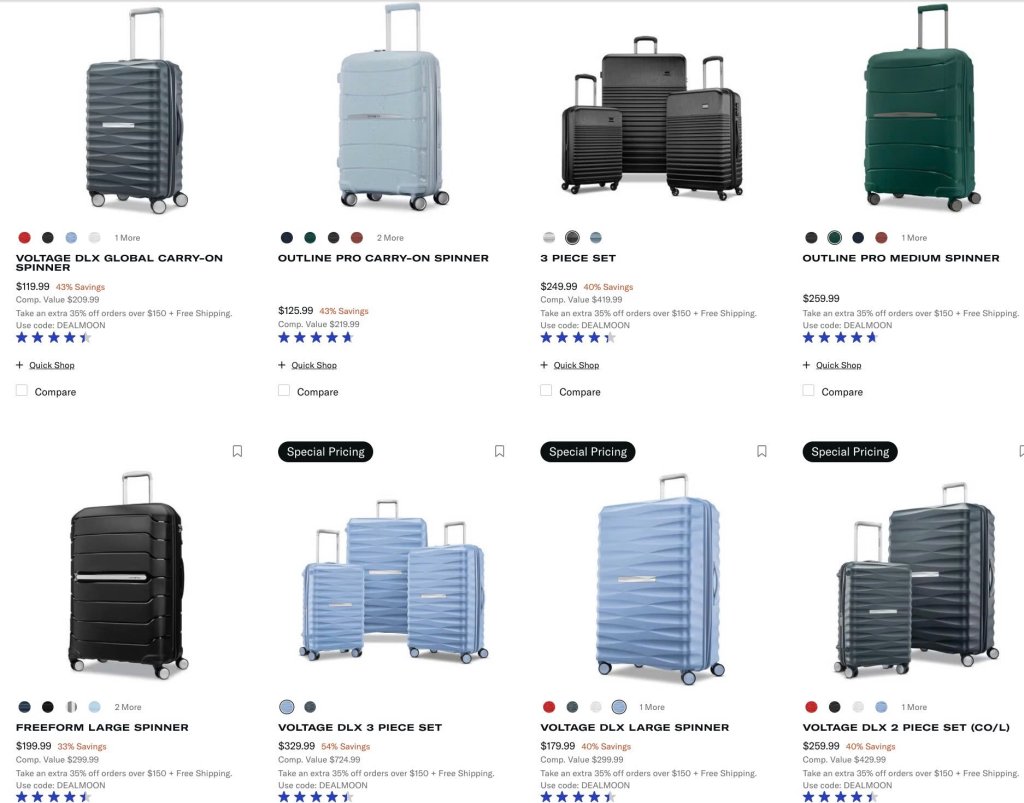This screenshot has height=803, width=1024.
Task: Enable Compare for Outline Pro Medium Spinner
Action: [808, 390]
